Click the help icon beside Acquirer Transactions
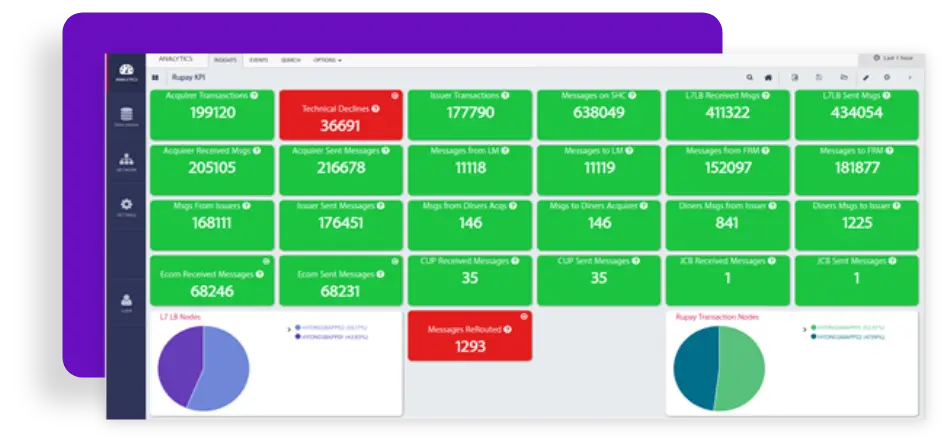 254,96
